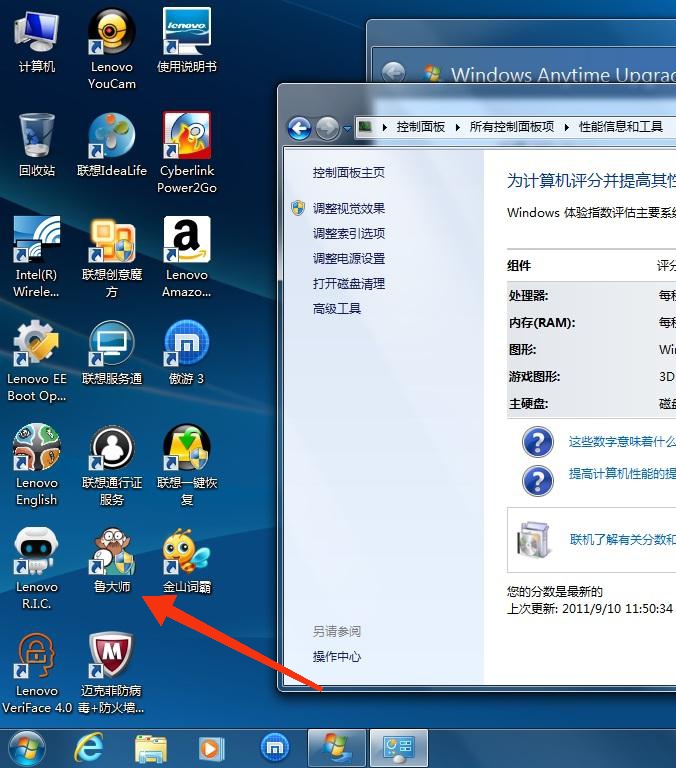676x768 pixels.
Task: Select the 图形: row label
Action: (x=522, y=349)
